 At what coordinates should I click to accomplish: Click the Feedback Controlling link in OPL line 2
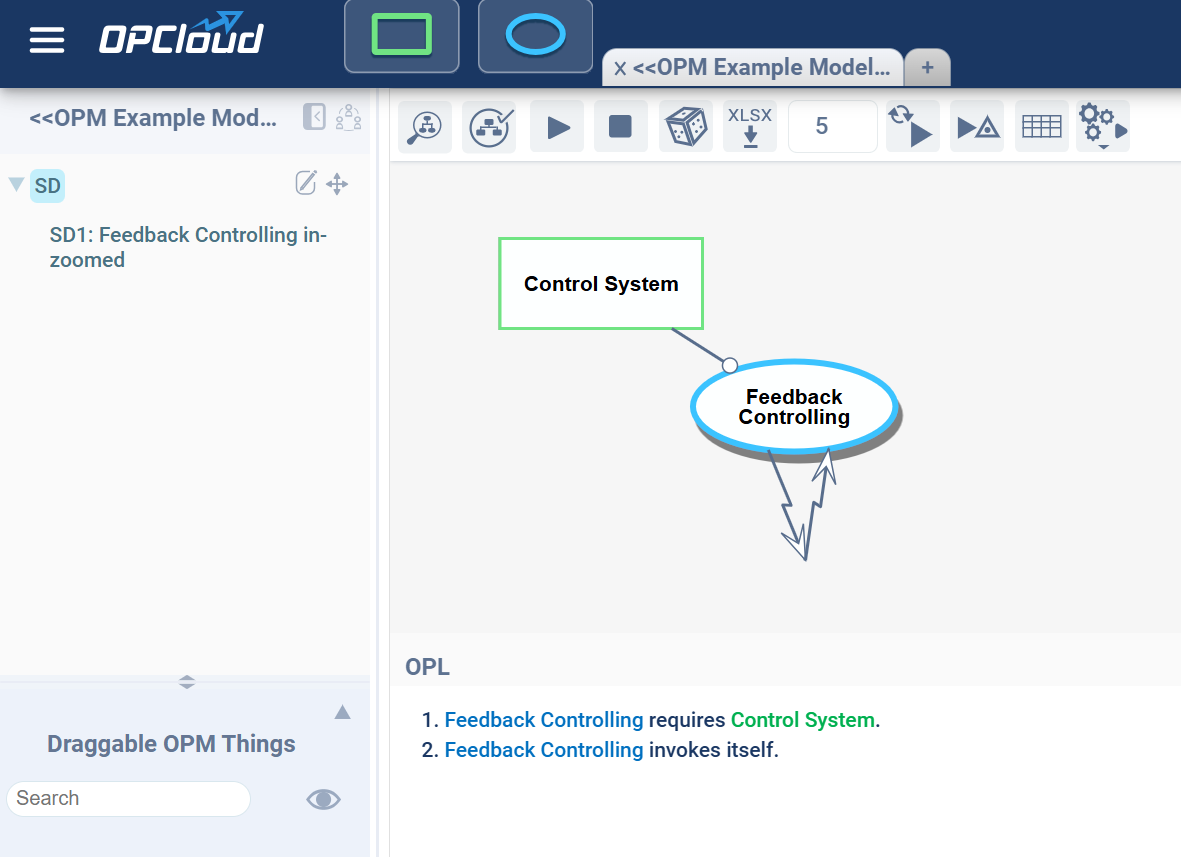pos(543,750)
